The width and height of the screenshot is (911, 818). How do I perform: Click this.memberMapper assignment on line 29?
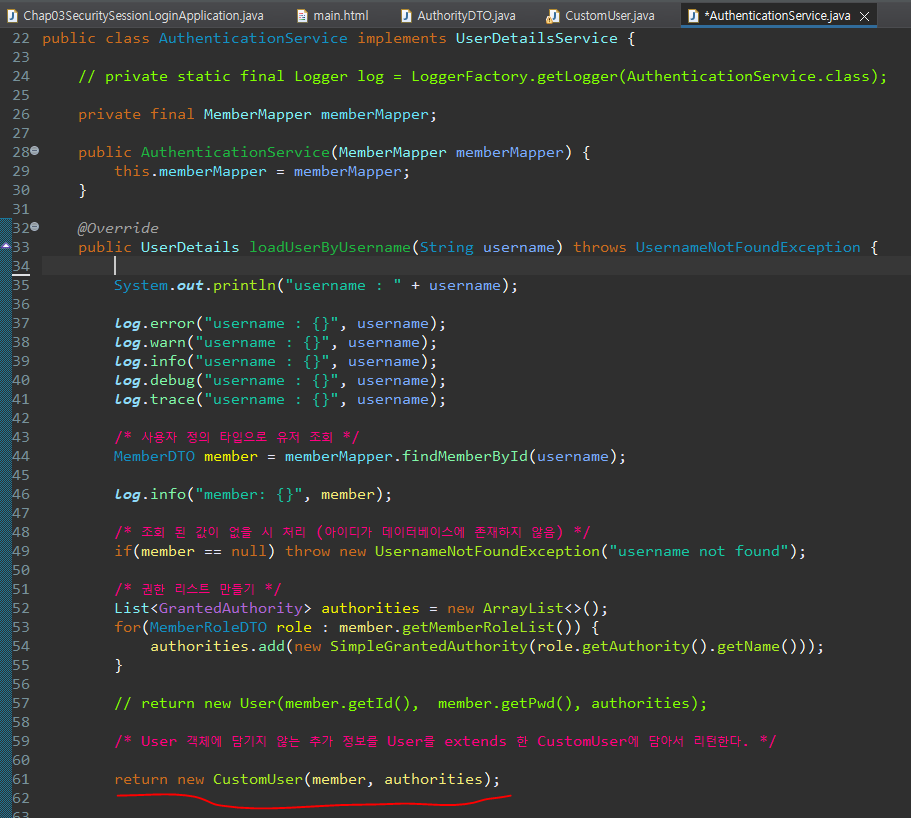(x=262, y=171)
